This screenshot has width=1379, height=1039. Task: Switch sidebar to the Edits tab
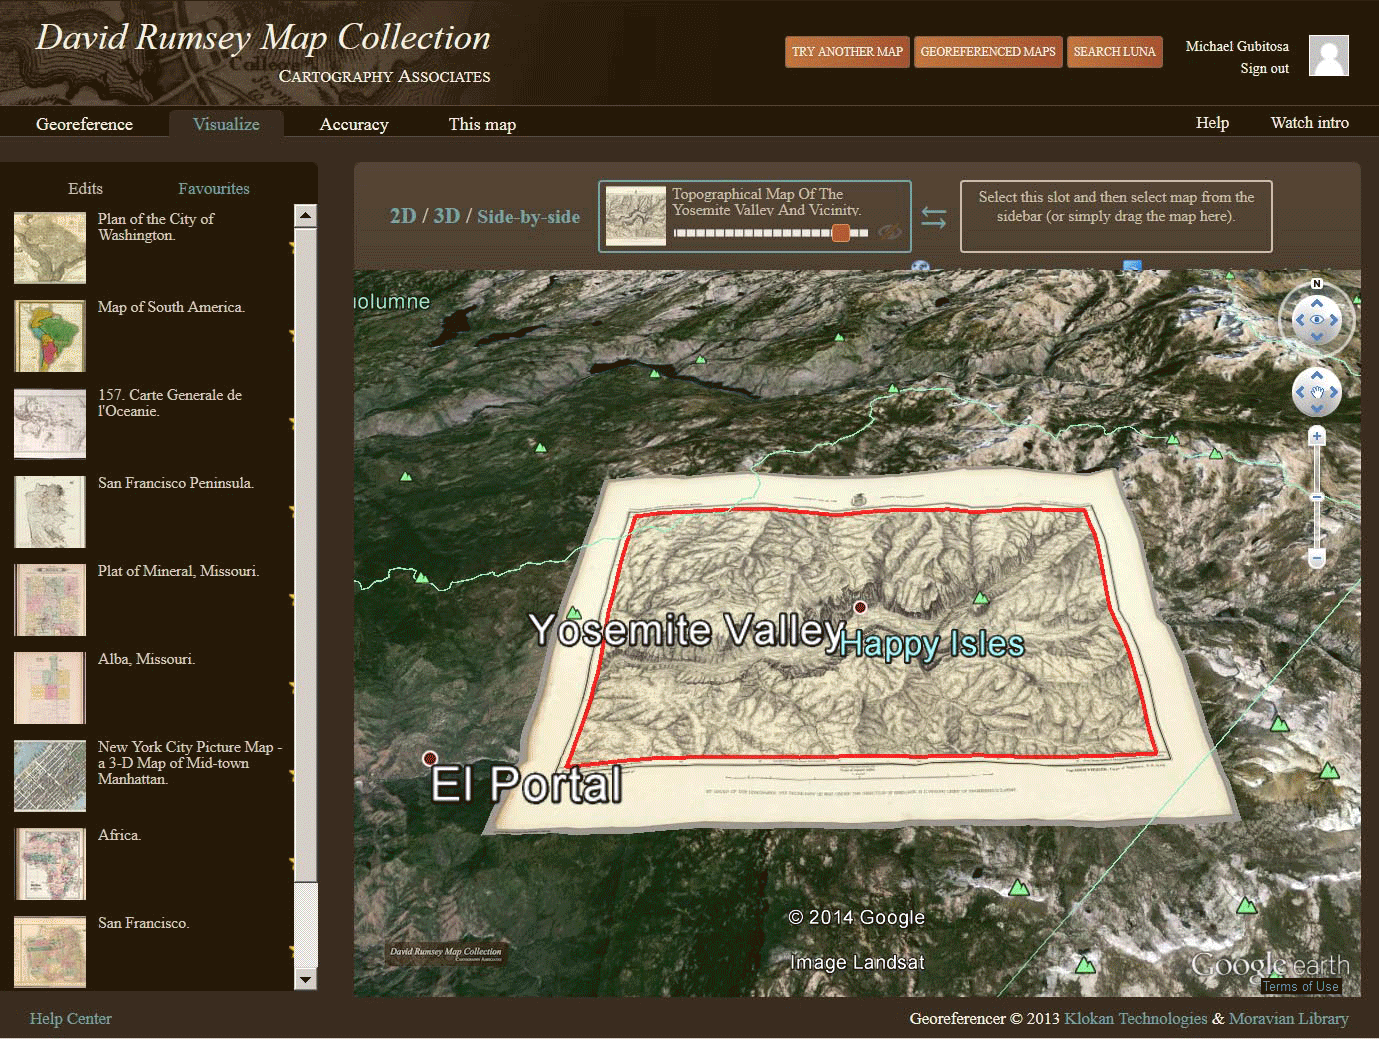(85, 188)
